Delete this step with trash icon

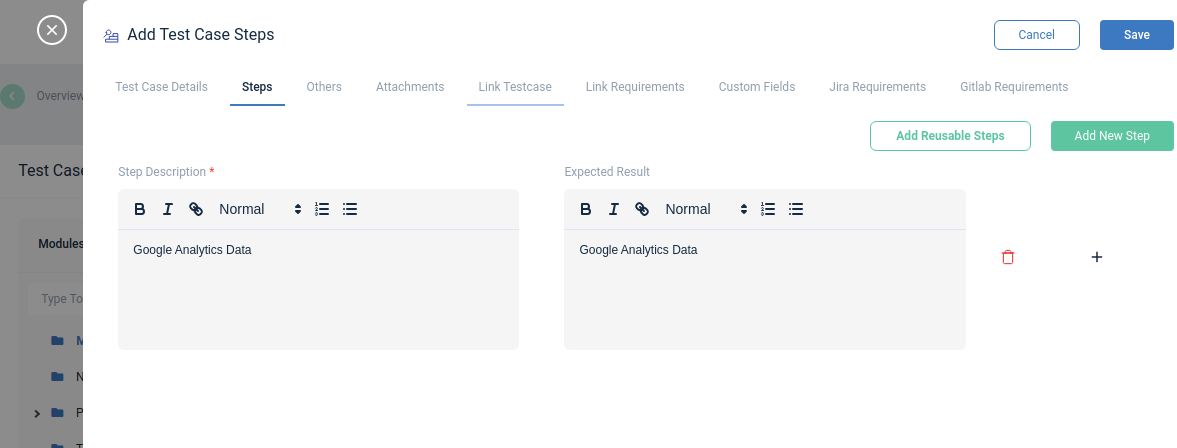tap(1008, 257)
